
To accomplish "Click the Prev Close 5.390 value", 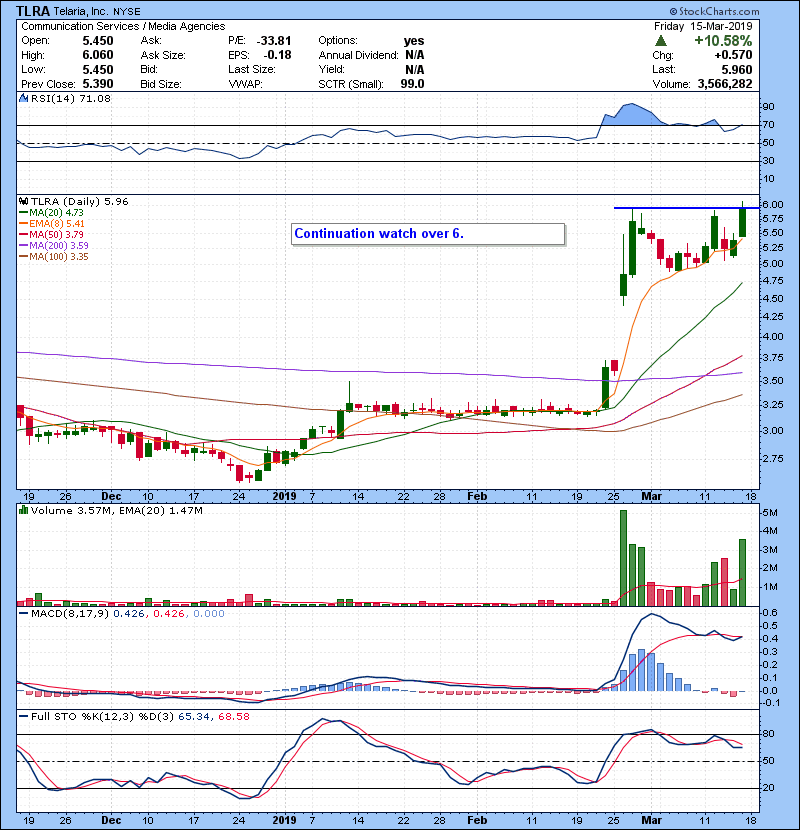I will 98,84.
